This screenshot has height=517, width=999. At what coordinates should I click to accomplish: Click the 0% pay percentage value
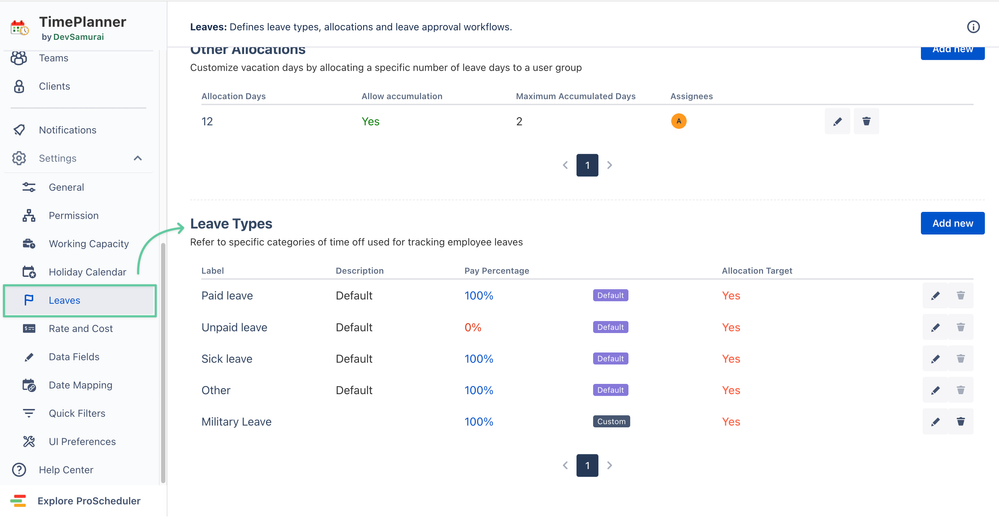click(x=473, y=327)
